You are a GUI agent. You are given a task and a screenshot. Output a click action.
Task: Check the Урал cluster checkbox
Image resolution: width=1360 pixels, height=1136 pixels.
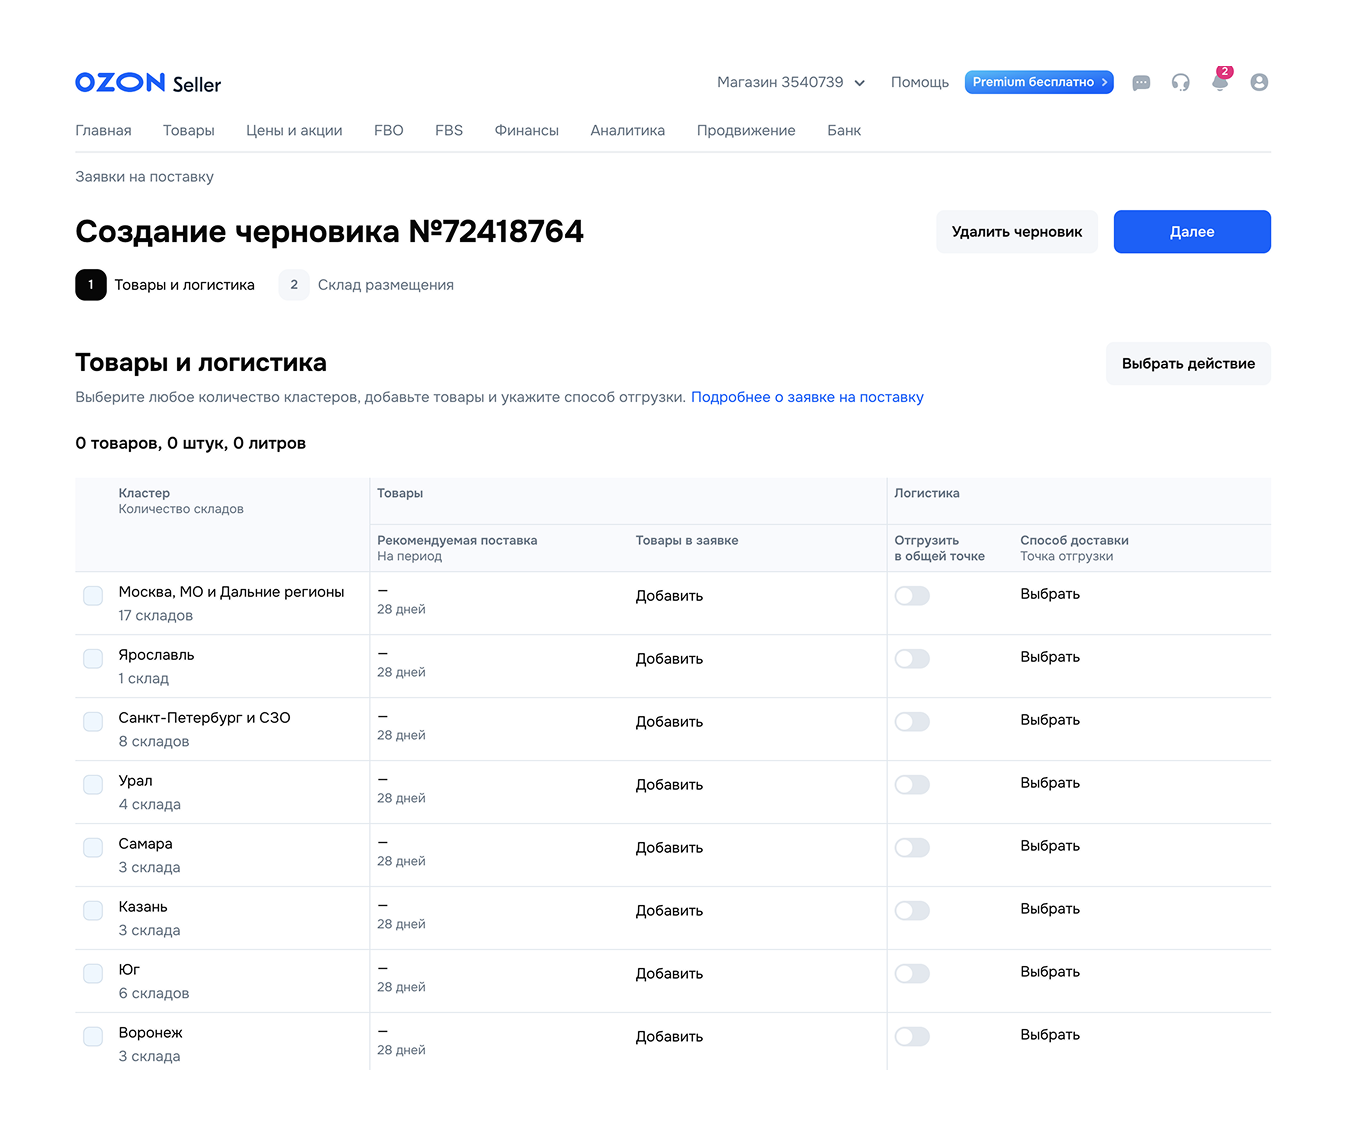92,784
